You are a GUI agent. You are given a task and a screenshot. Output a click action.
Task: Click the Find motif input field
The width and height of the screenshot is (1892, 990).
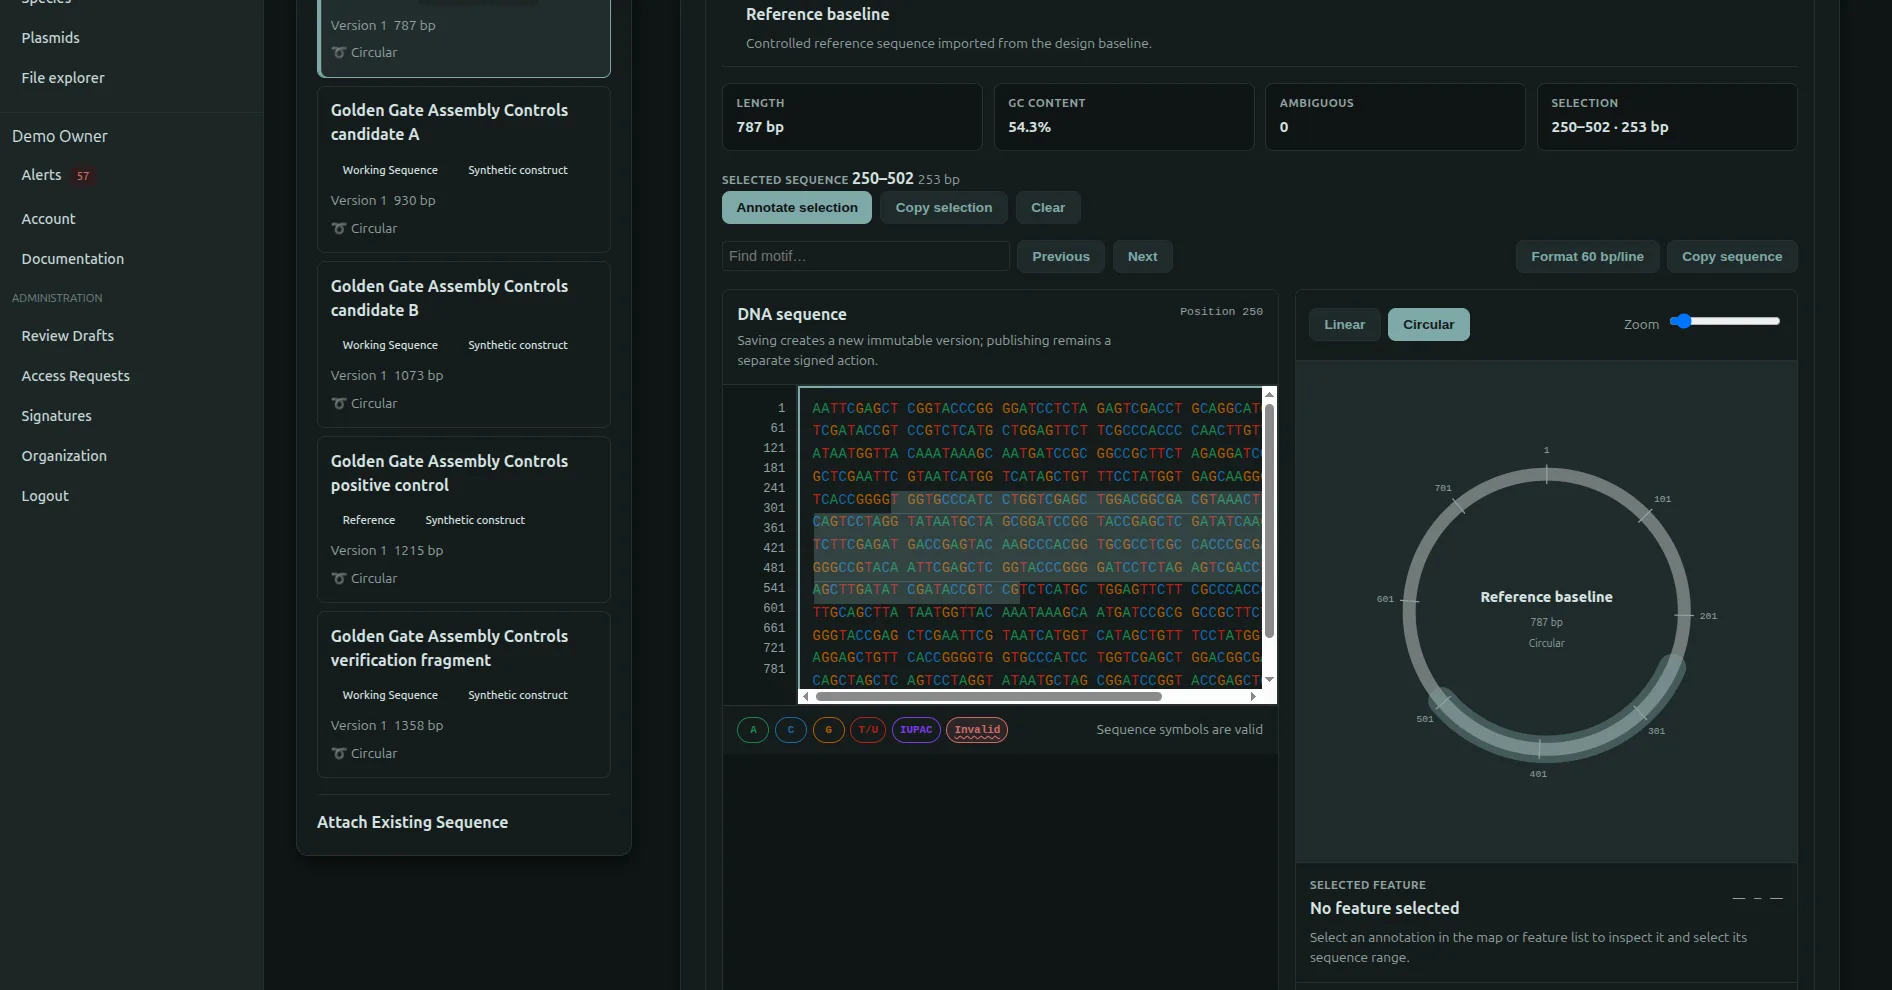point(866,256)
